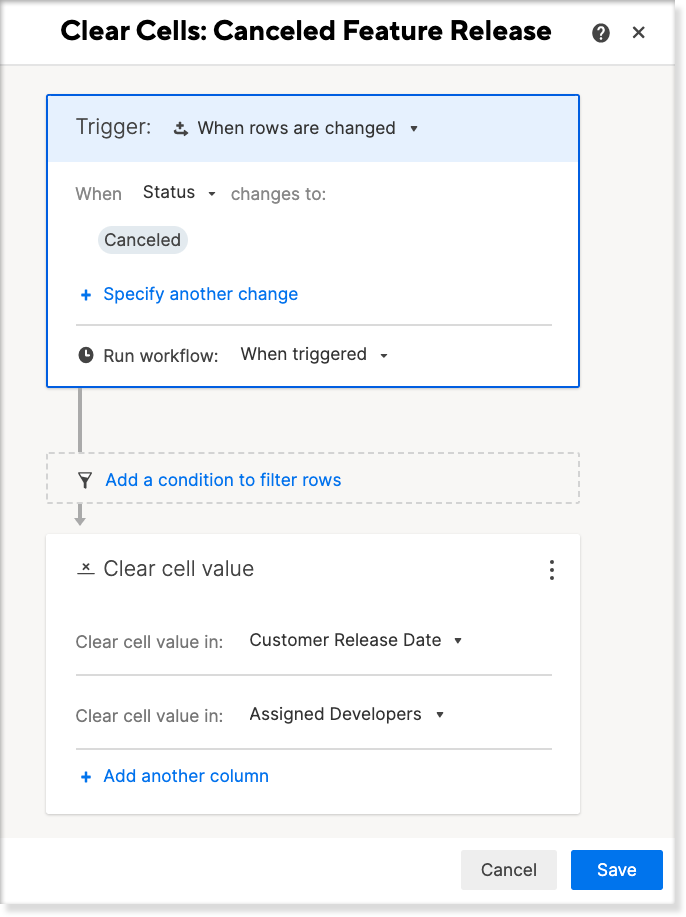The width and height of the screenshot is (686, 917).
Task: Click the trigger rows-changed icon
Action: (181, 128)
